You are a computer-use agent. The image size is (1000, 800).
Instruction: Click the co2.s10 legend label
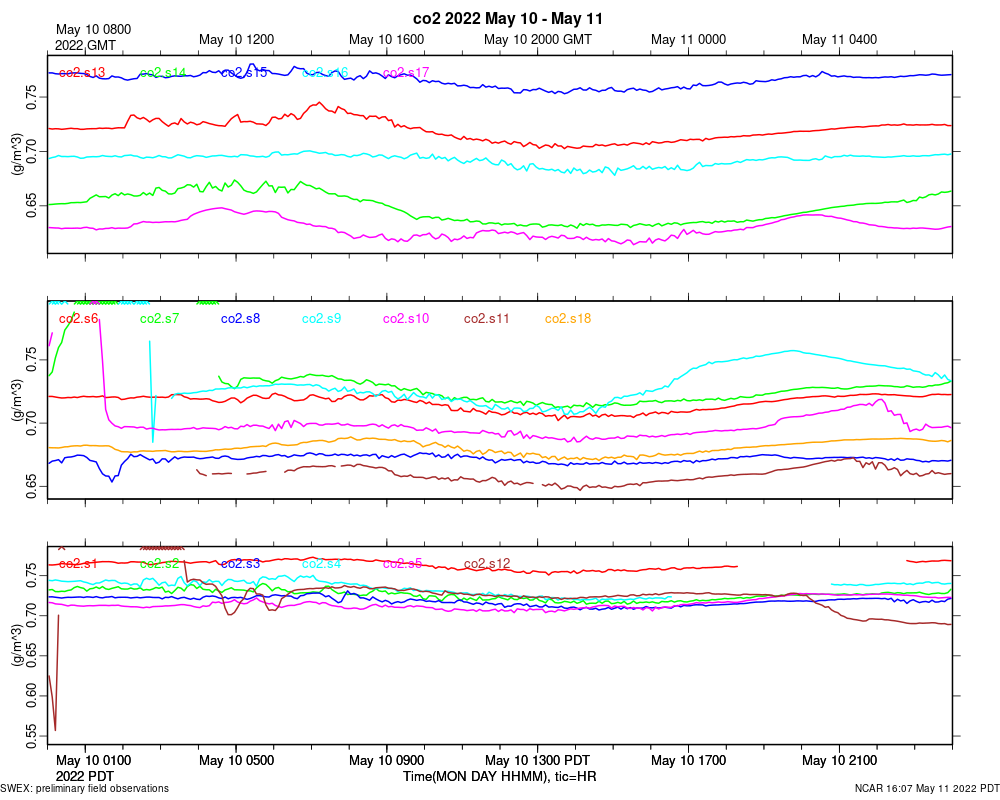(x=406, y=318)
